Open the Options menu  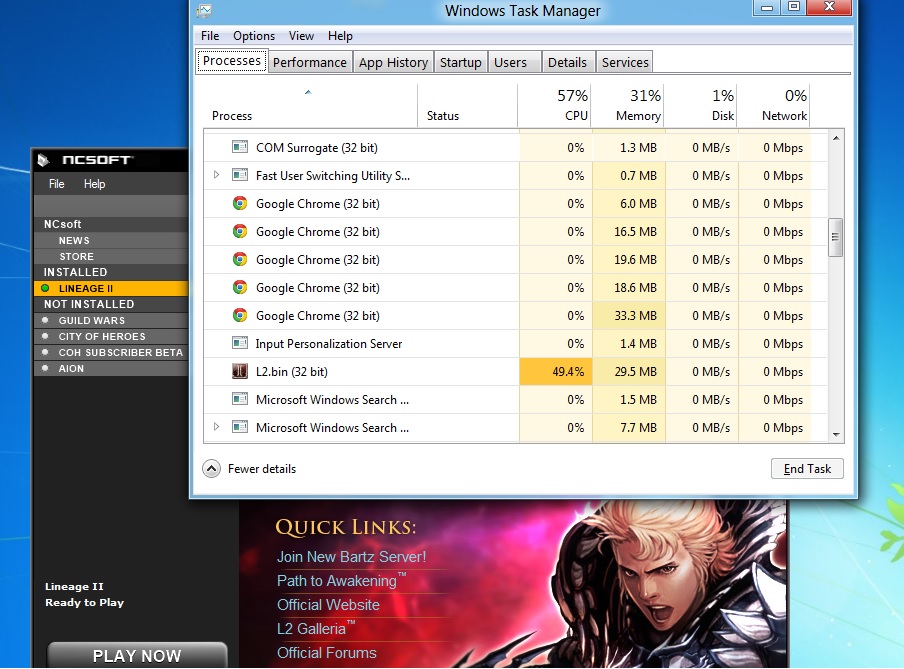click(254, 36)
